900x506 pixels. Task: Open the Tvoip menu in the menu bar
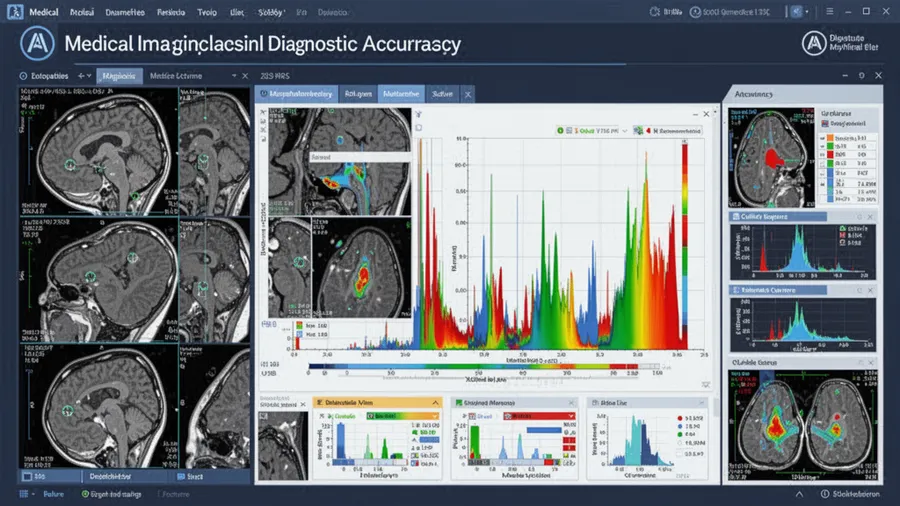[x=207, y=12]
